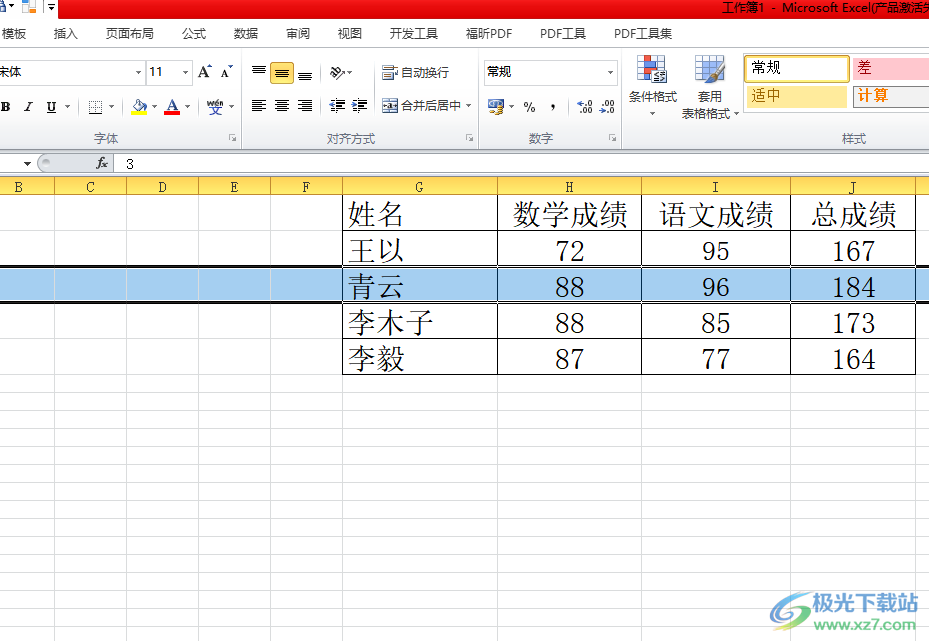Apply yellow fill color bucket
929x641 pixels.
(139, 107)
